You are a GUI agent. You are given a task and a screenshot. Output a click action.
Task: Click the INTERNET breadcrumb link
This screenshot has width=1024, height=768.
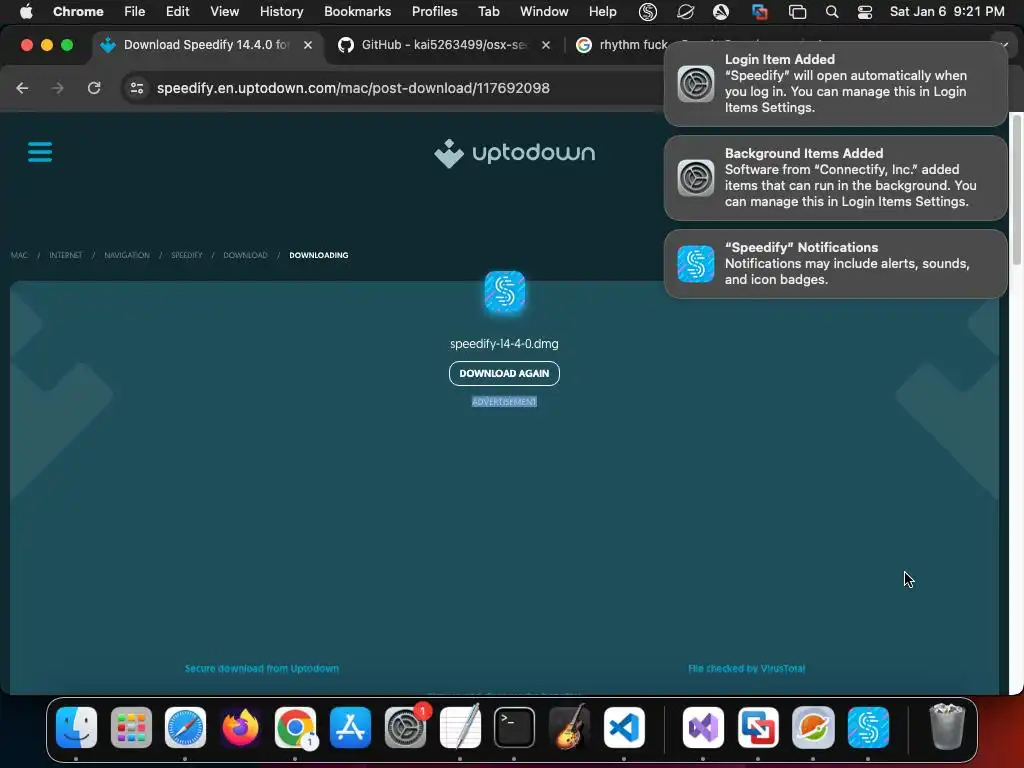(x=66, y=255)
